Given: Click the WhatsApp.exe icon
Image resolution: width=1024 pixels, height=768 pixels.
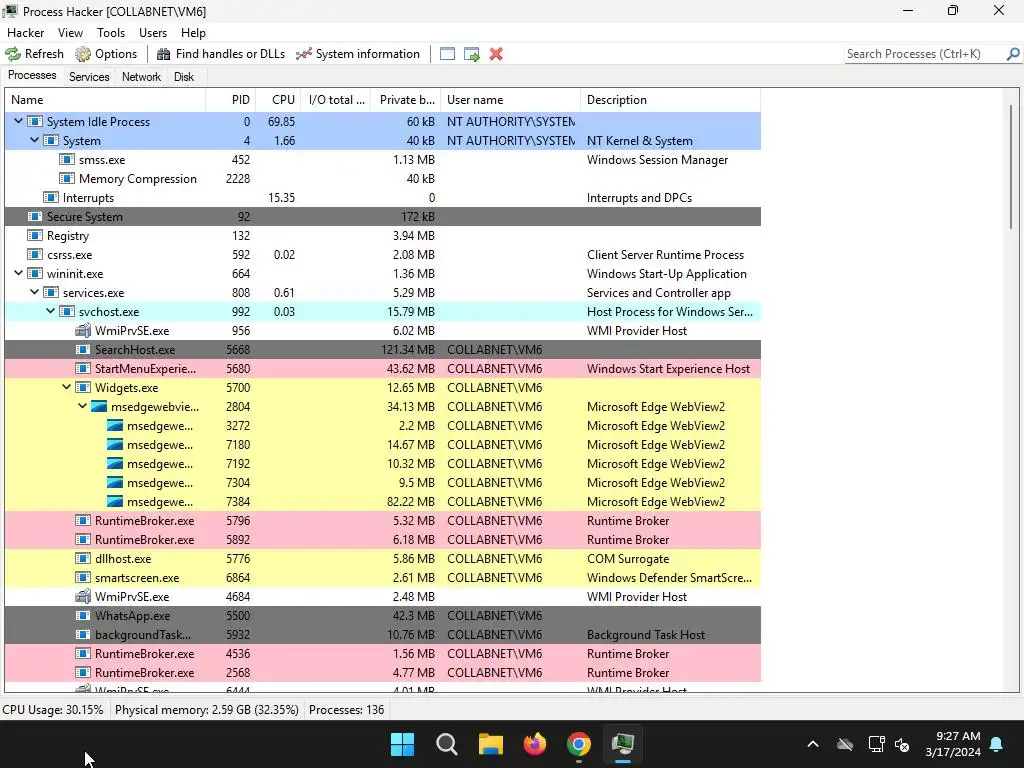Looking at the screenshot, I should 82,615.
